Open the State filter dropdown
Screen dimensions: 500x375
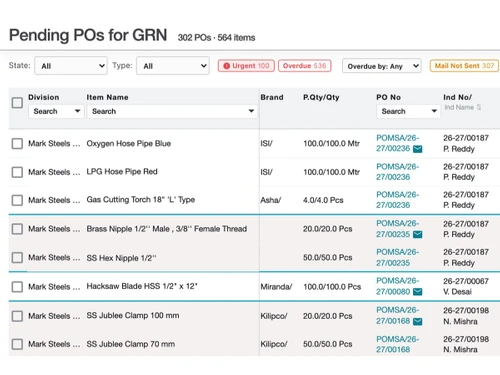coord(71,66)
